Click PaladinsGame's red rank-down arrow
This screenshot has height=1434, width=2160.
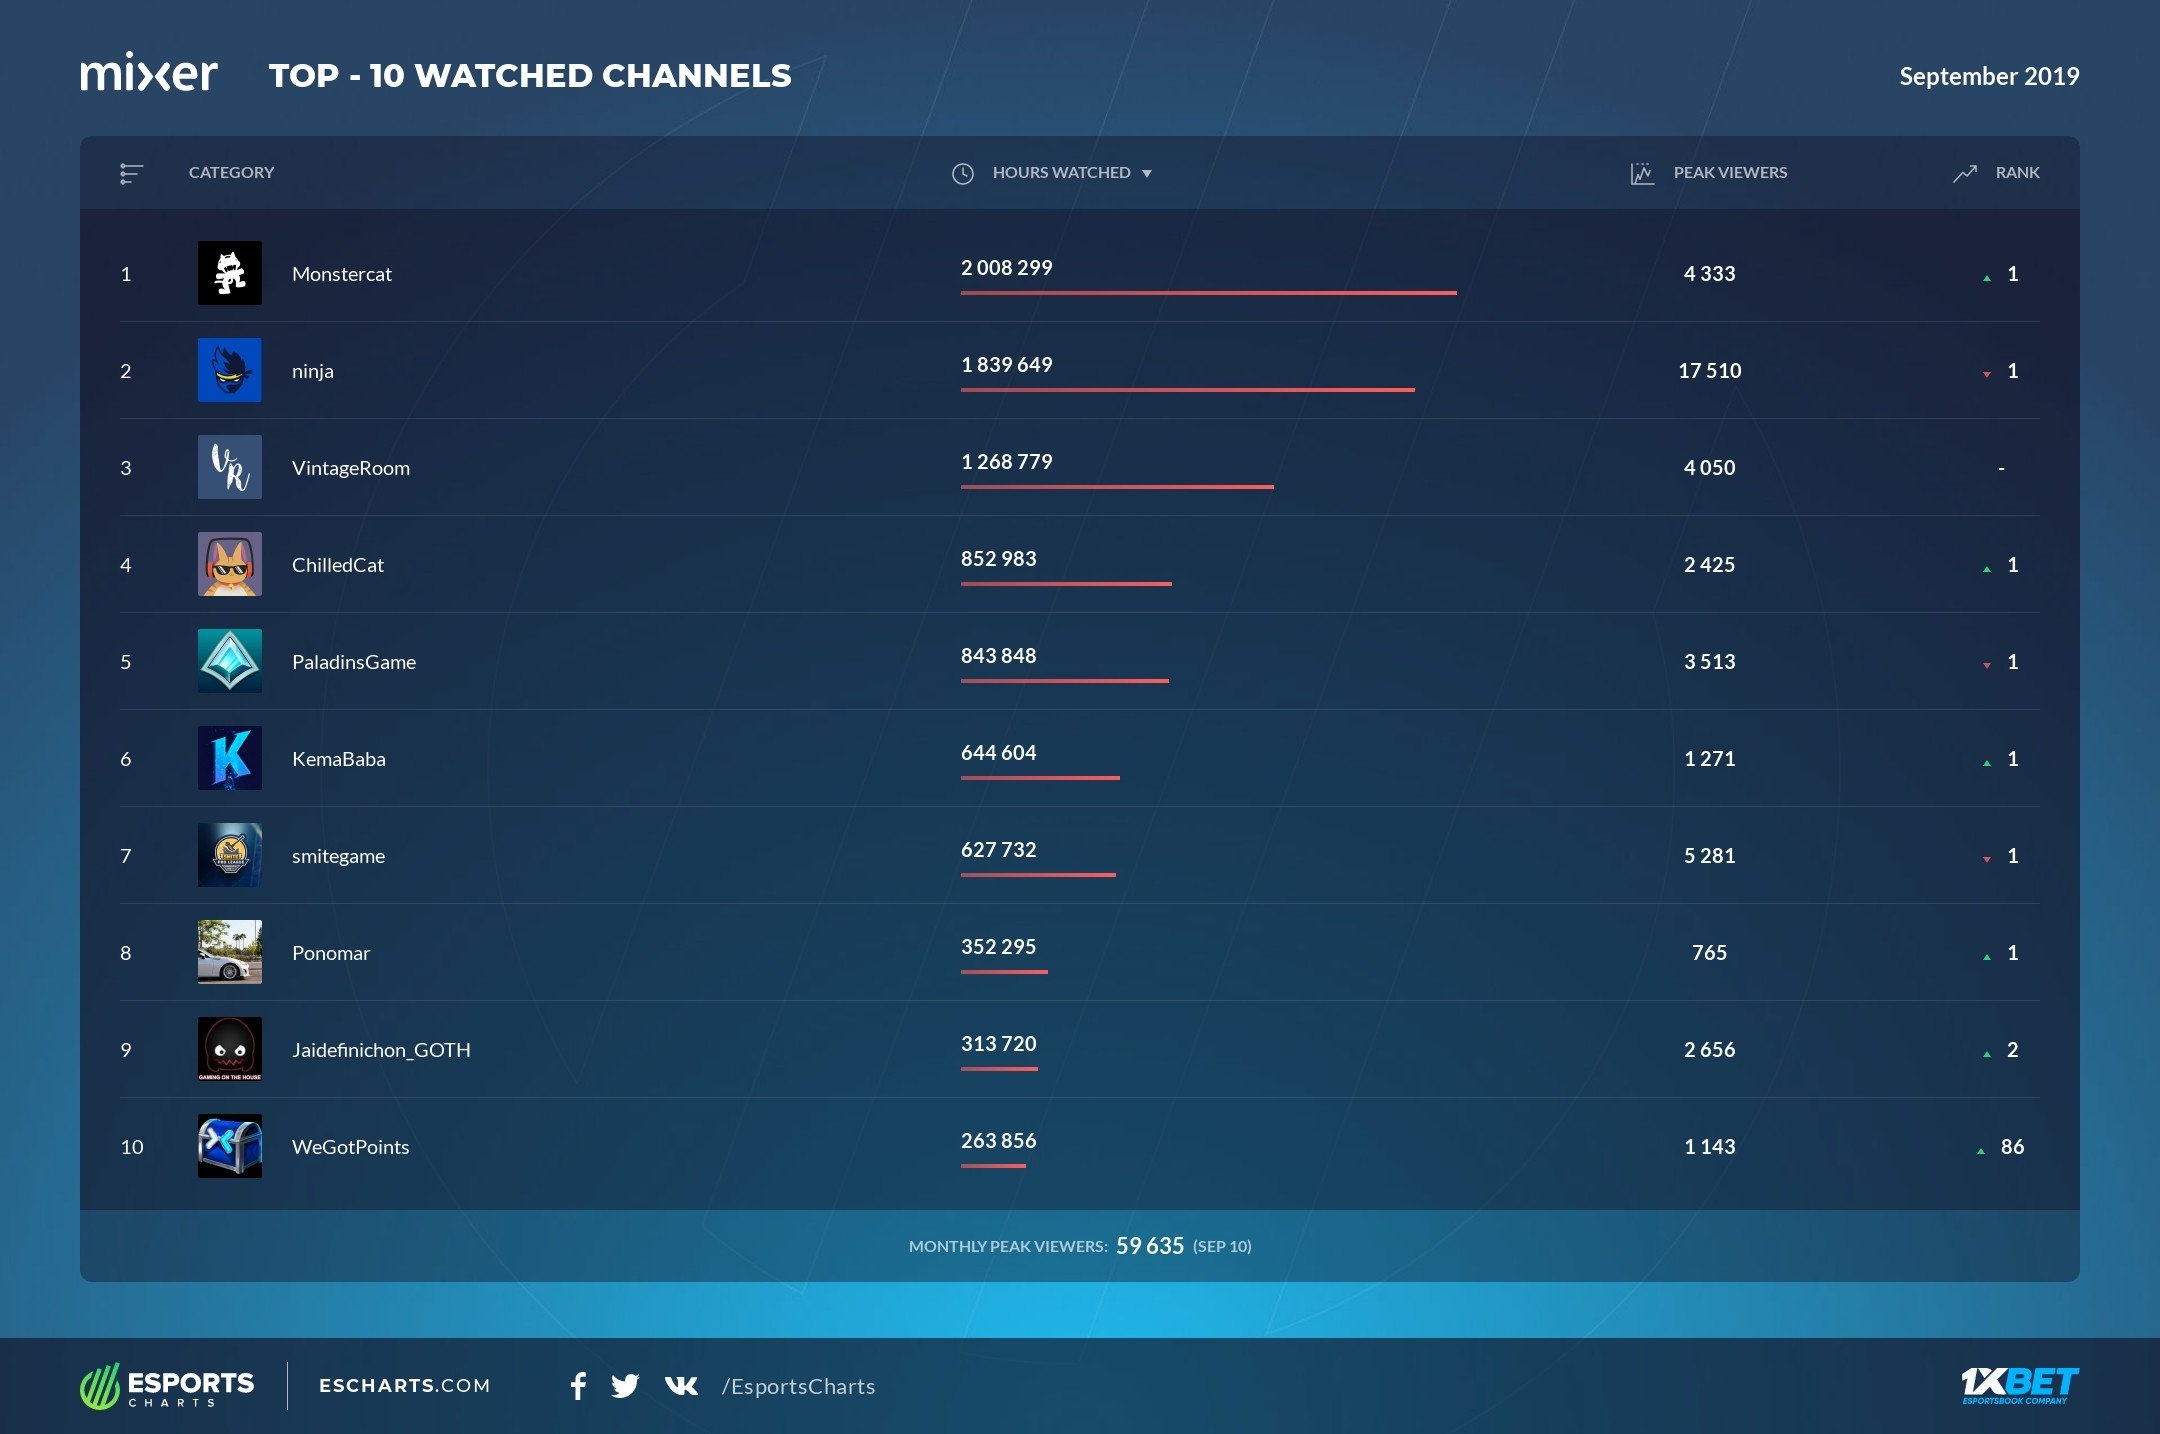click(x=1987, y=666)
